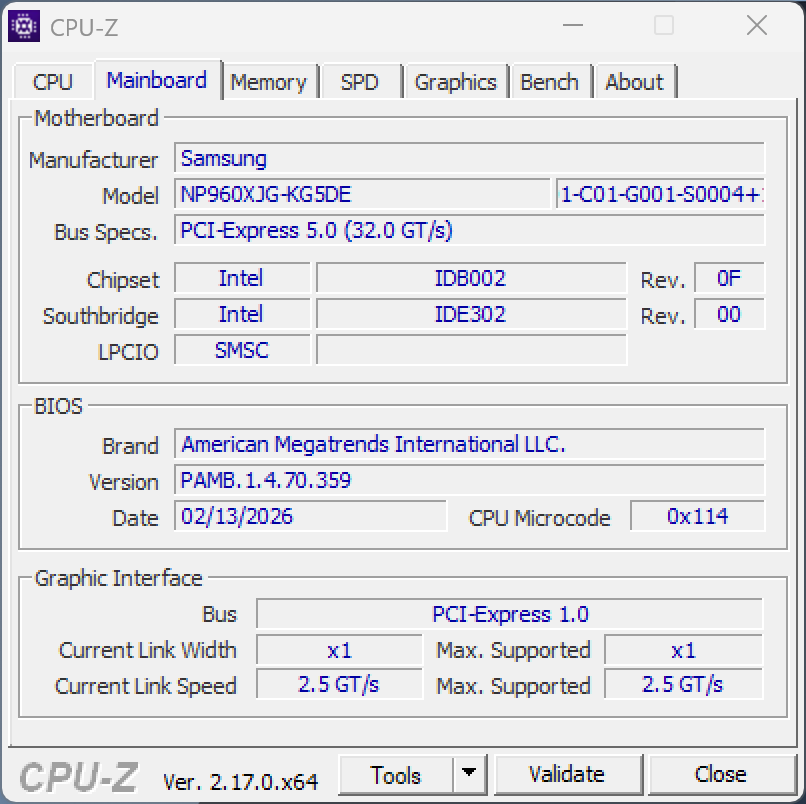The height and width of the screenshot is (804, 806).
Task: Click the Bus Specs PCI-Express 5.0 field
Action: point(469,230)
